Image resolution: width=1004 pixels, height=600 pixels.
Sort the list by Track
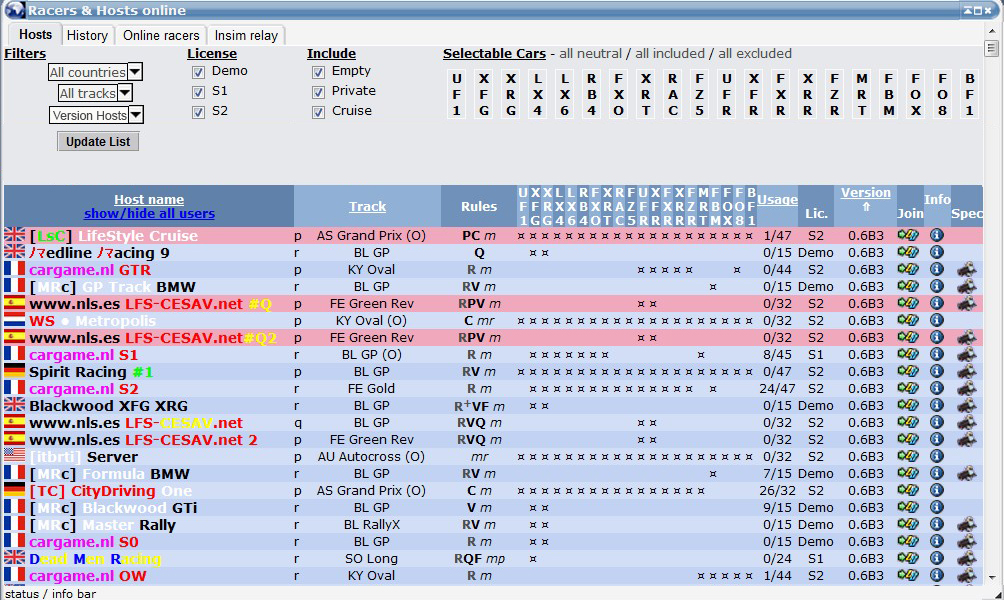click(x=368, y=206)
